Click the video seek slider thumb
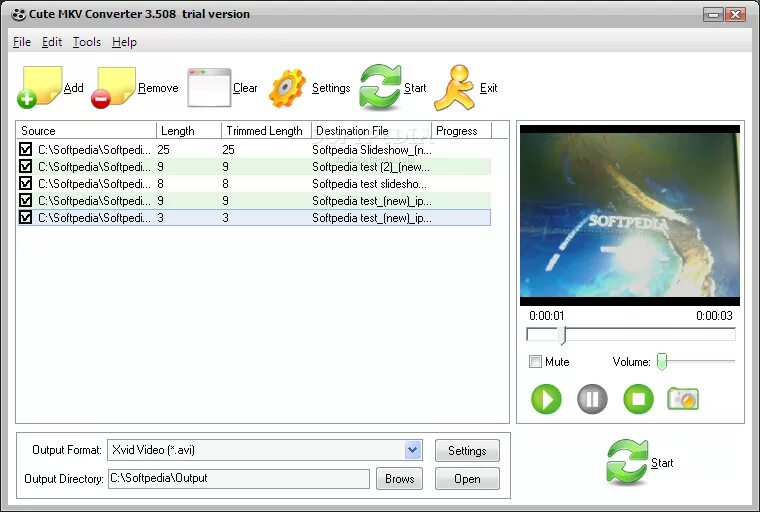Screen dimensions: 760x512 tap(562, 335)
